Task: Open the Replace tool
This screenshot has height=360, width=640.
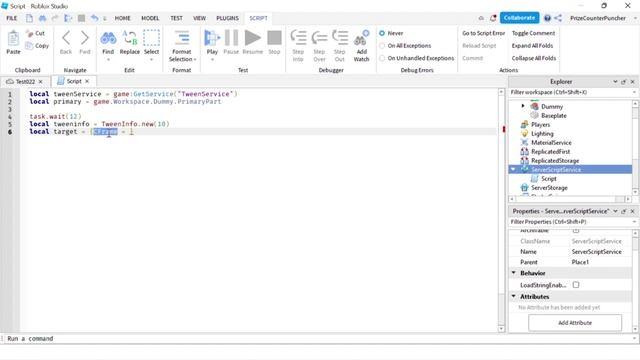Action: [x=130, y=38]
